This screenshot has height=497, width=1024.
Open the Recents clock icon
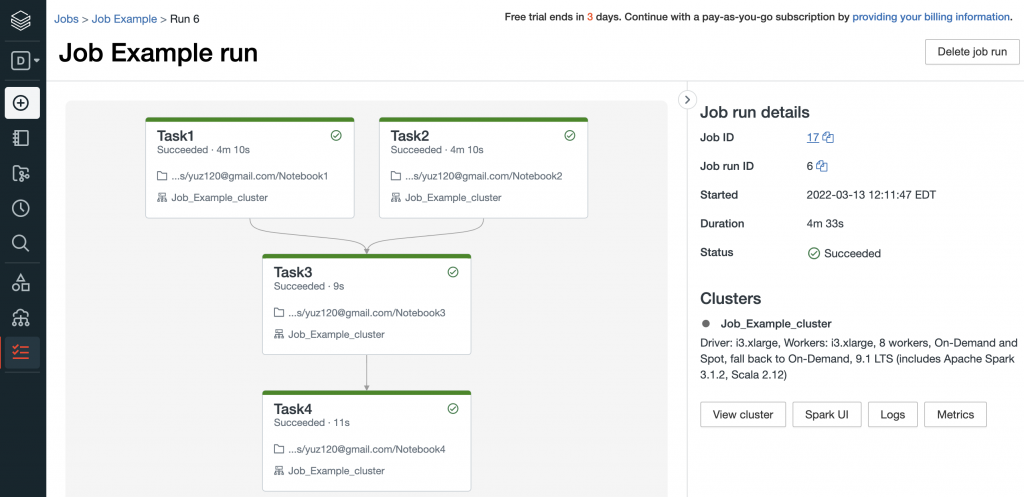click(x=21, y=208)
